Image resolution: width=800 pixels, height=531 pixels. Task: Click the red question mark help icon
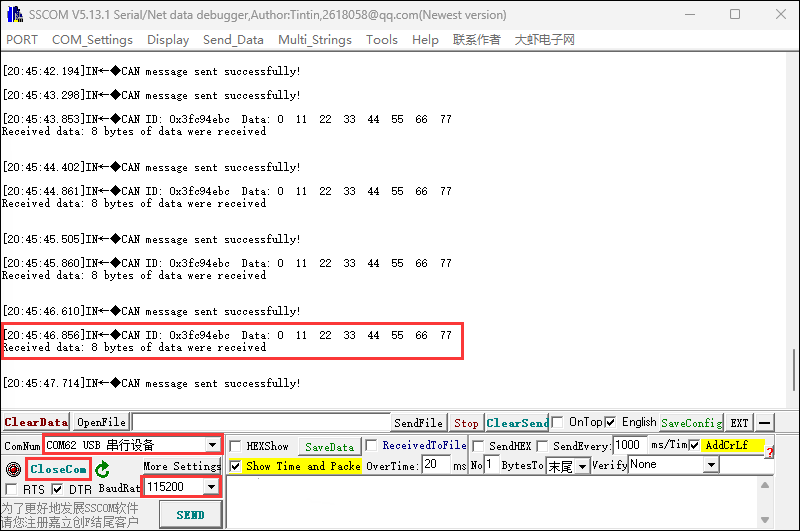click(770, 452)
